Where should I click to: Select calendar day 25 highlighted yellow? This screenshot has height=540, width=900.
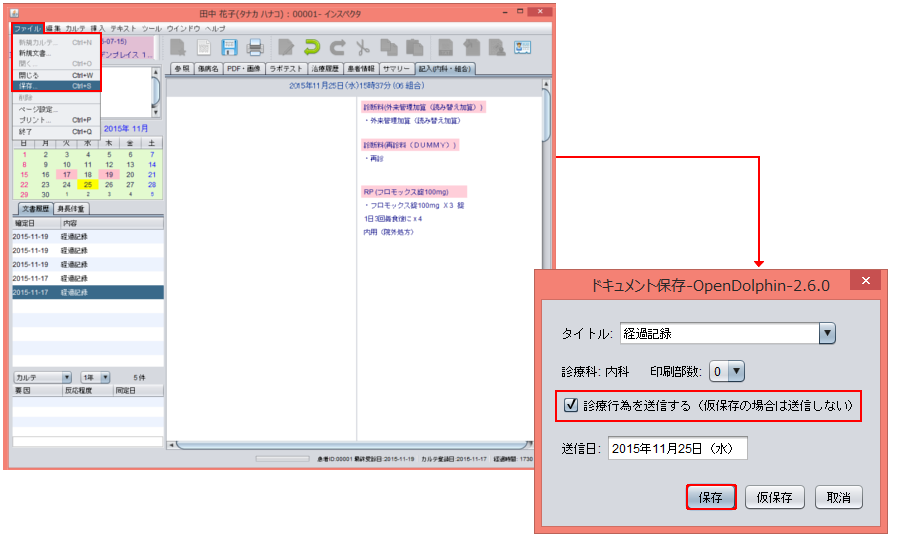(x=87, y=185)
